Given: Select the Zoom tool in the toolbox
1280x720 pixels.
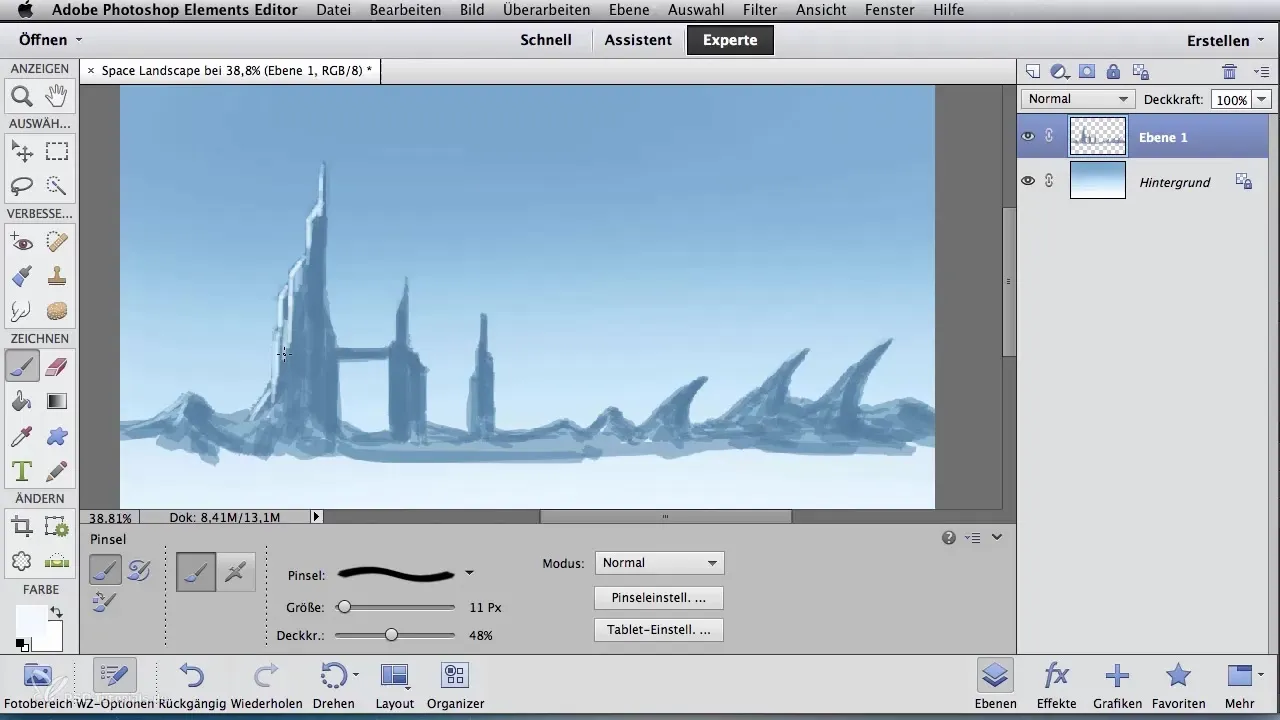Looking at the screenshot, I should 22,97.
